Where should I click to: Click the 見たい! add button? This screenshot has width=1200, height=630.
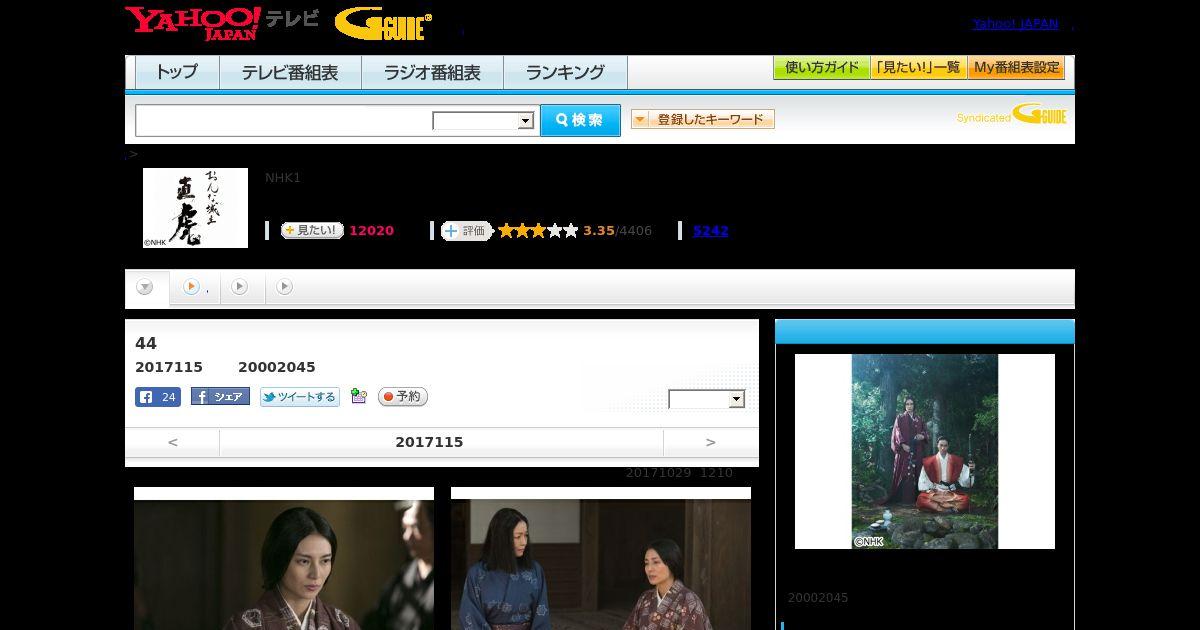[312, 230]
